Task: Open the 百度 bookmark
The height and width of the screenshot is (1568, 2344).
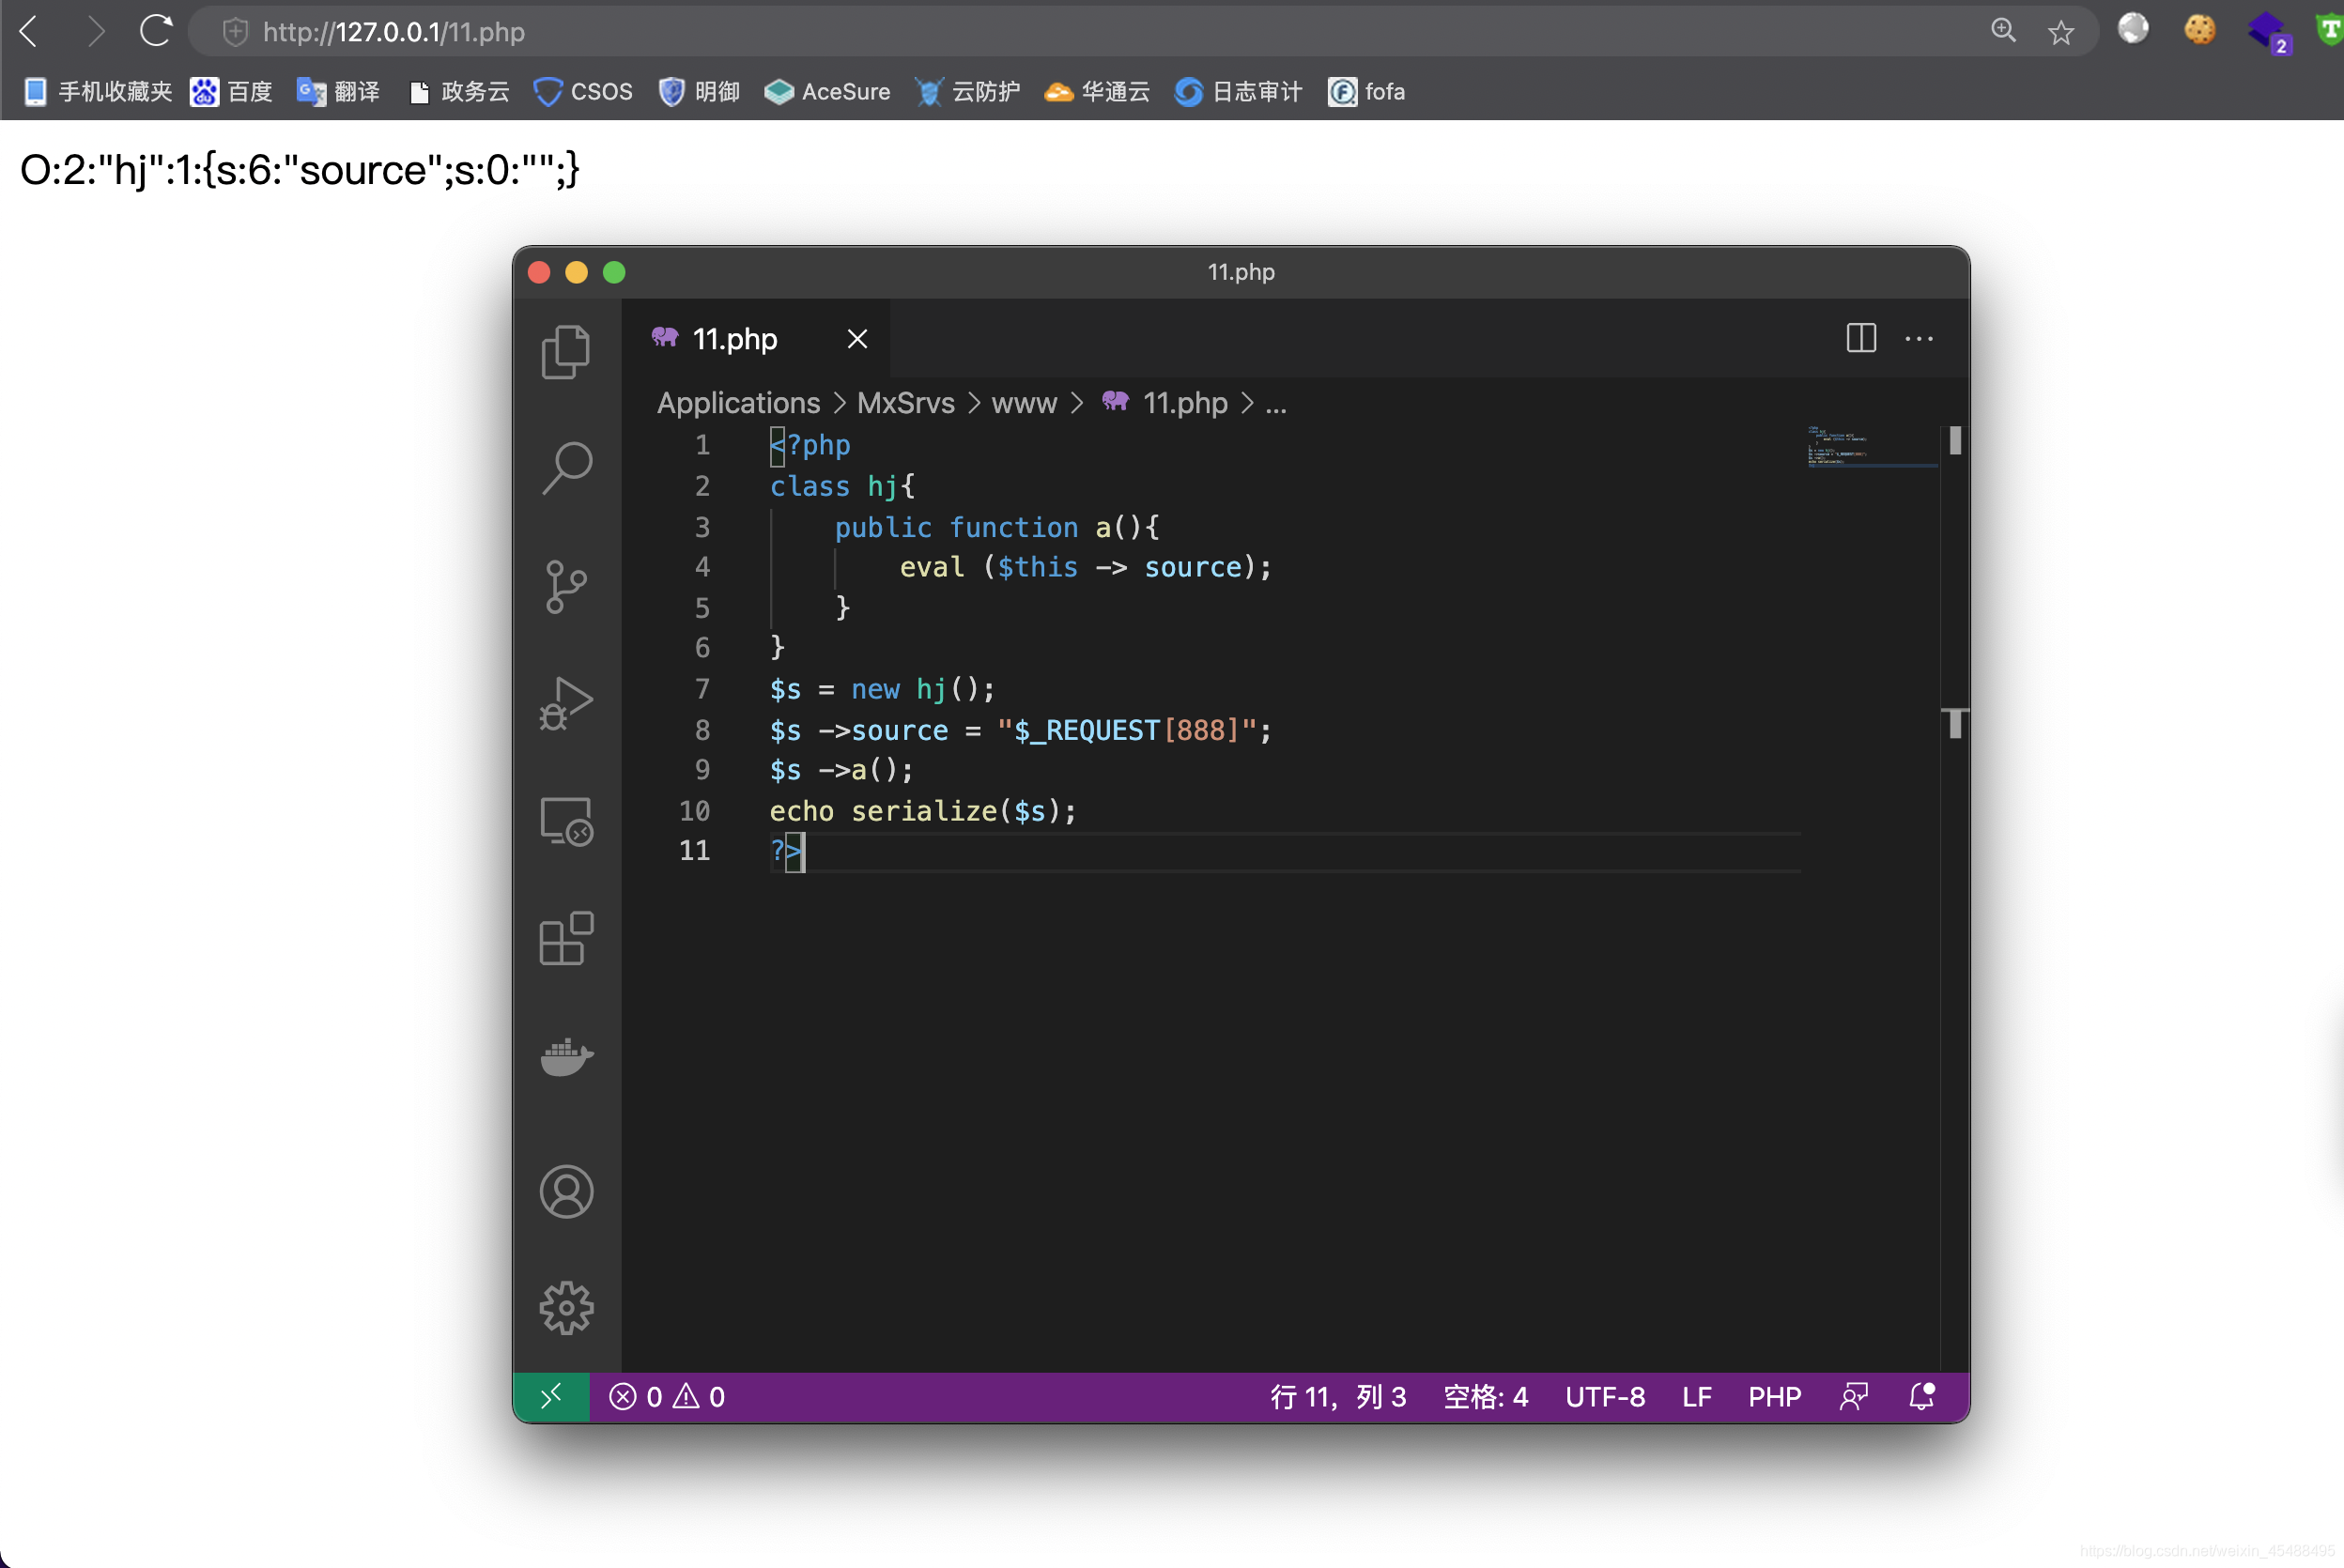Action: point(231,92)
